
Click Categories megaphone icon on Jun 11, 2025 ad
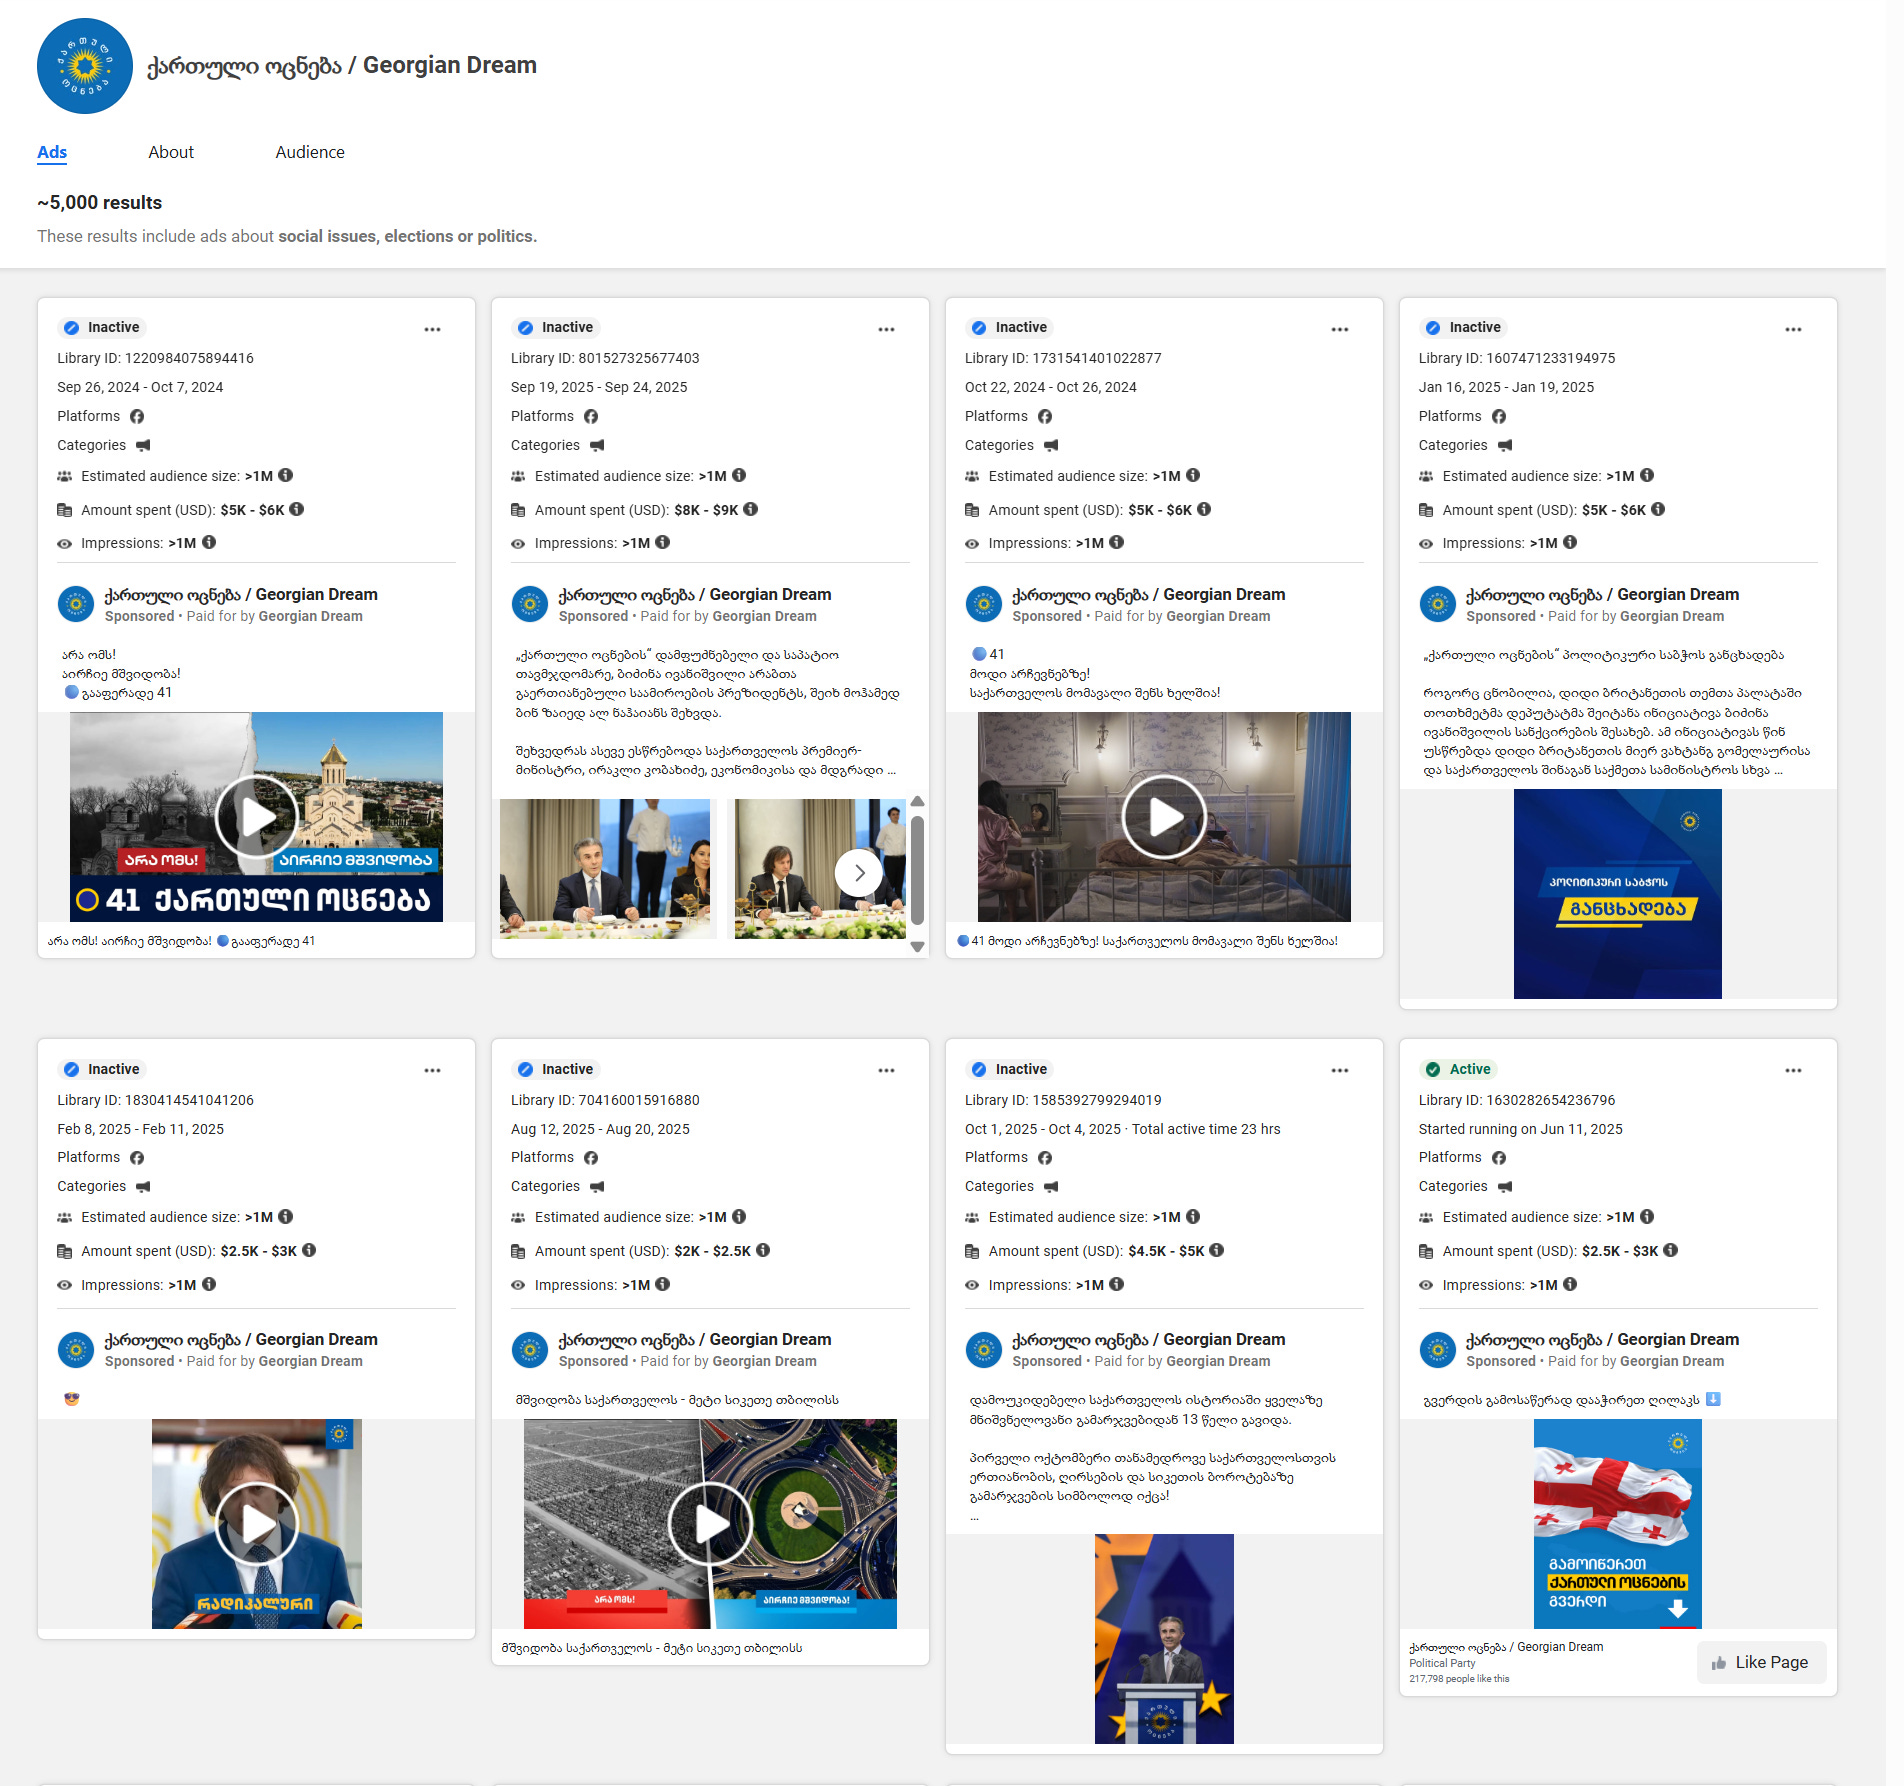(x=1505, y=1186)
